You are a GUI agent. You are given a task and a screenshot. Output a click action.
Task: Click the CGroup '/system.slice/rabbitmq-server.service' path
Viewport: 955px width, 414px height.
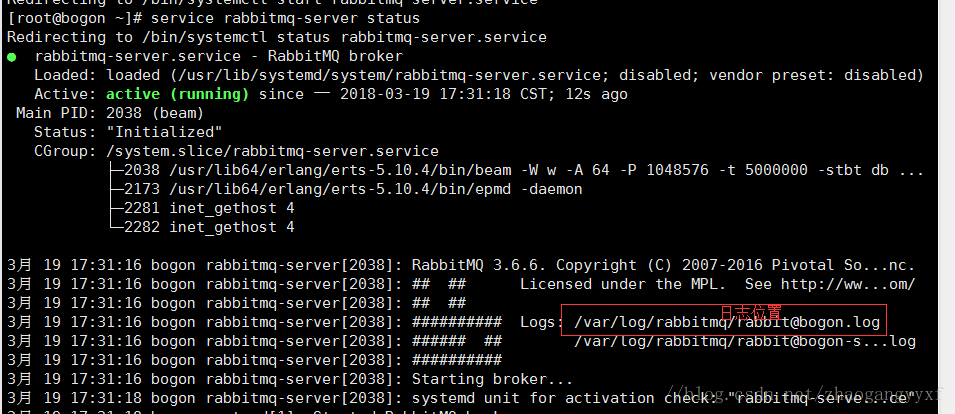(x=272, y=151)
